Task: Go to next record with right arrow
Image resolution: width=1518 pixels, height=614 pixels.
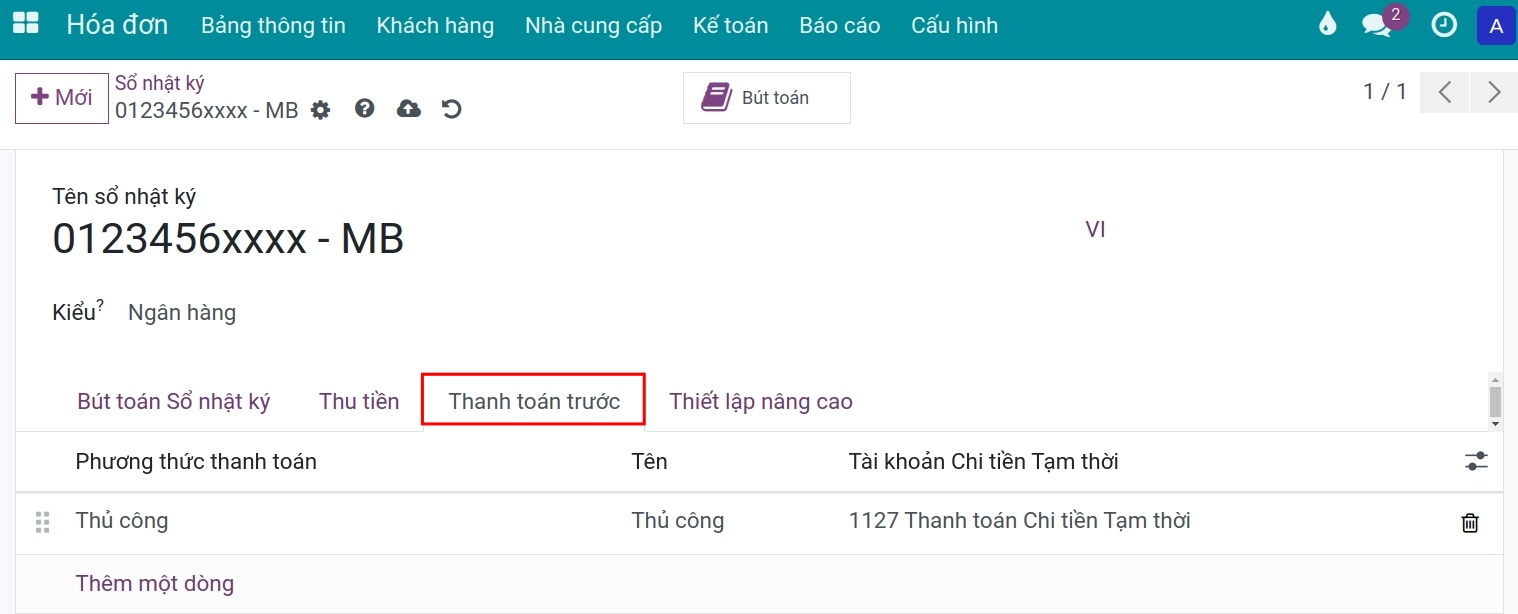Action: (x=1494, y=91)
